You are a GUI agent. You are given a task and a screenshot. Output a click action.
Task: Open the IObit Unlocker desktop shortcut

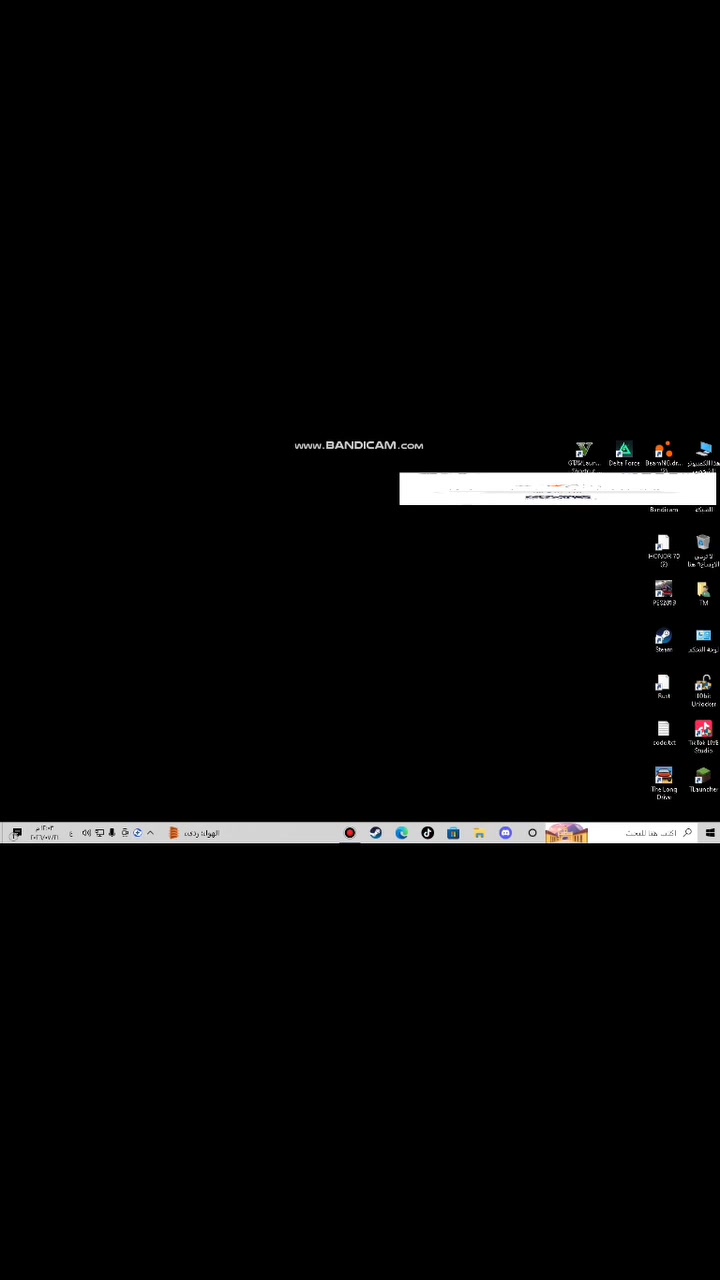point(703,691)
